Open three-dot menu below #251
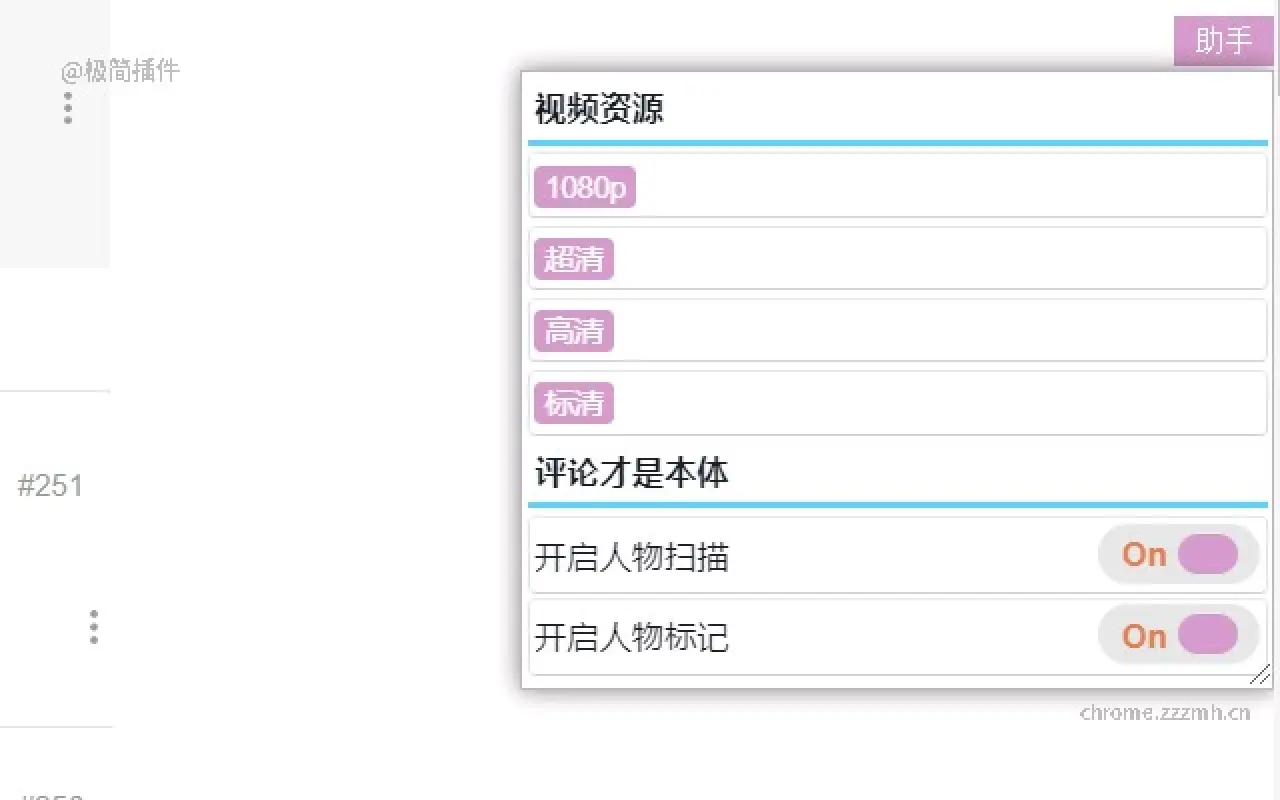 click(x=94, y=627)
